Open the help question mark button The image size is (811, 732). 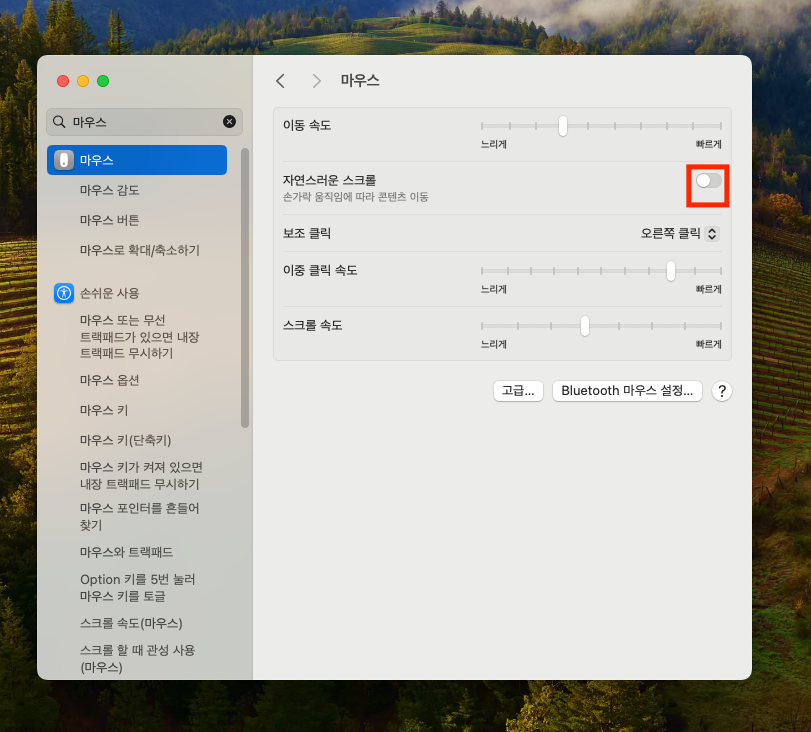722,391
